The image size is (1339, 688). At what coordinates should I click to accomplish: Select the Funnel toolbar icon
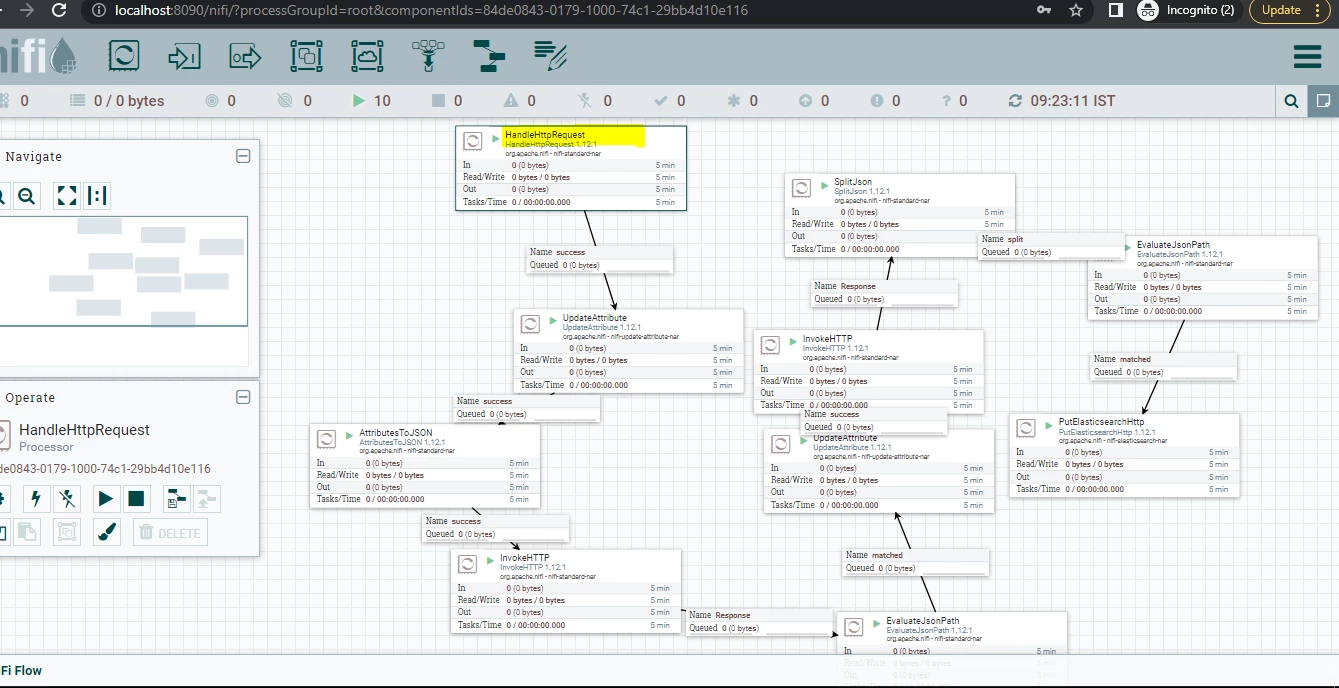click(428, 56)
